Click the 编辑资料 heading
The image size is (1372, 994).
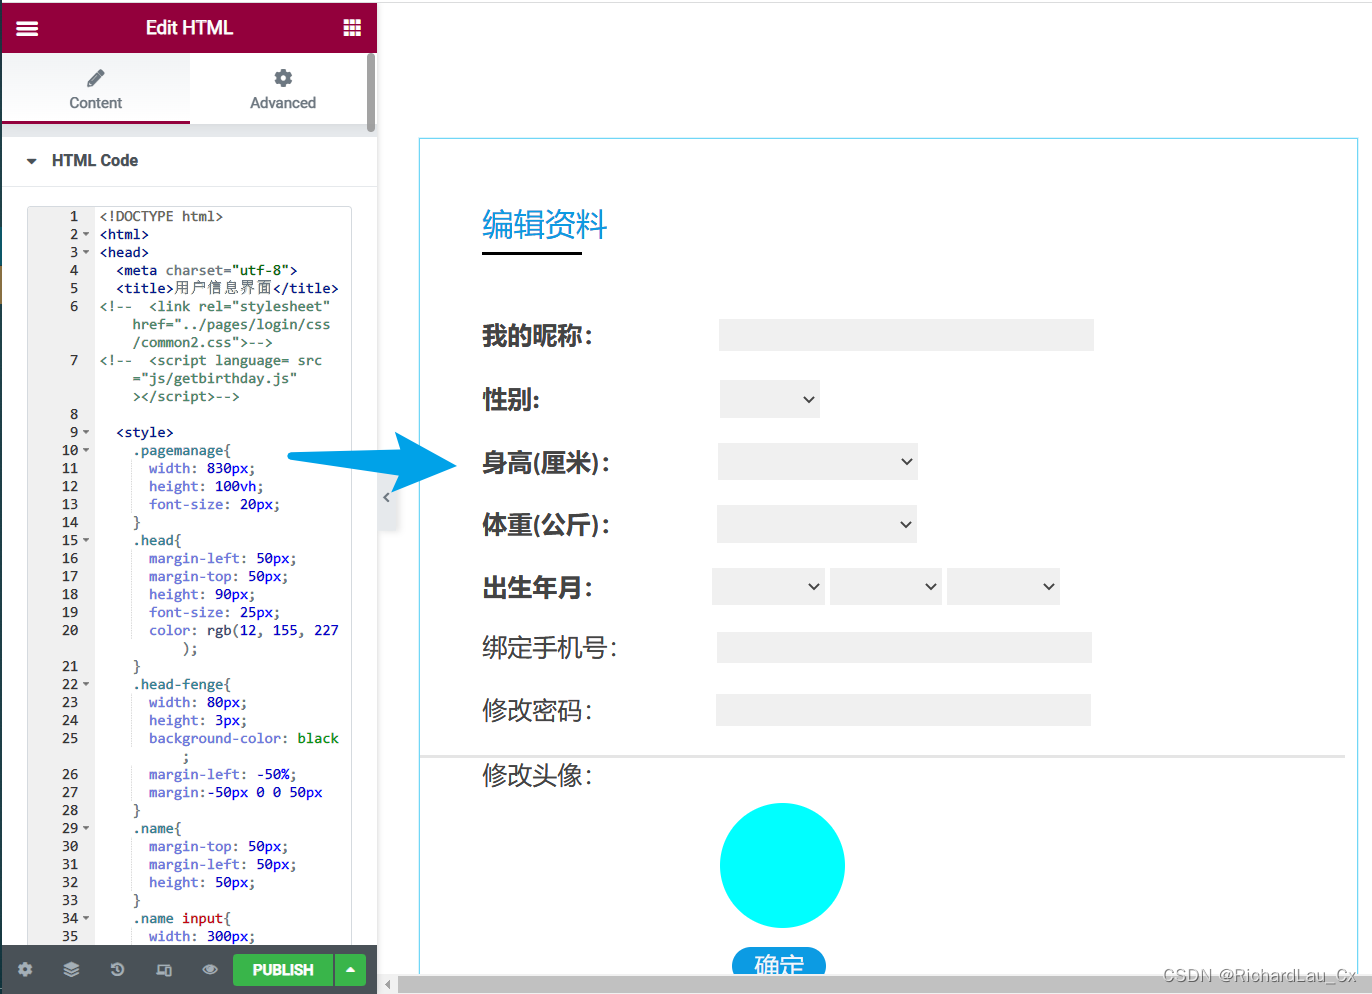(x=545, y=224)
